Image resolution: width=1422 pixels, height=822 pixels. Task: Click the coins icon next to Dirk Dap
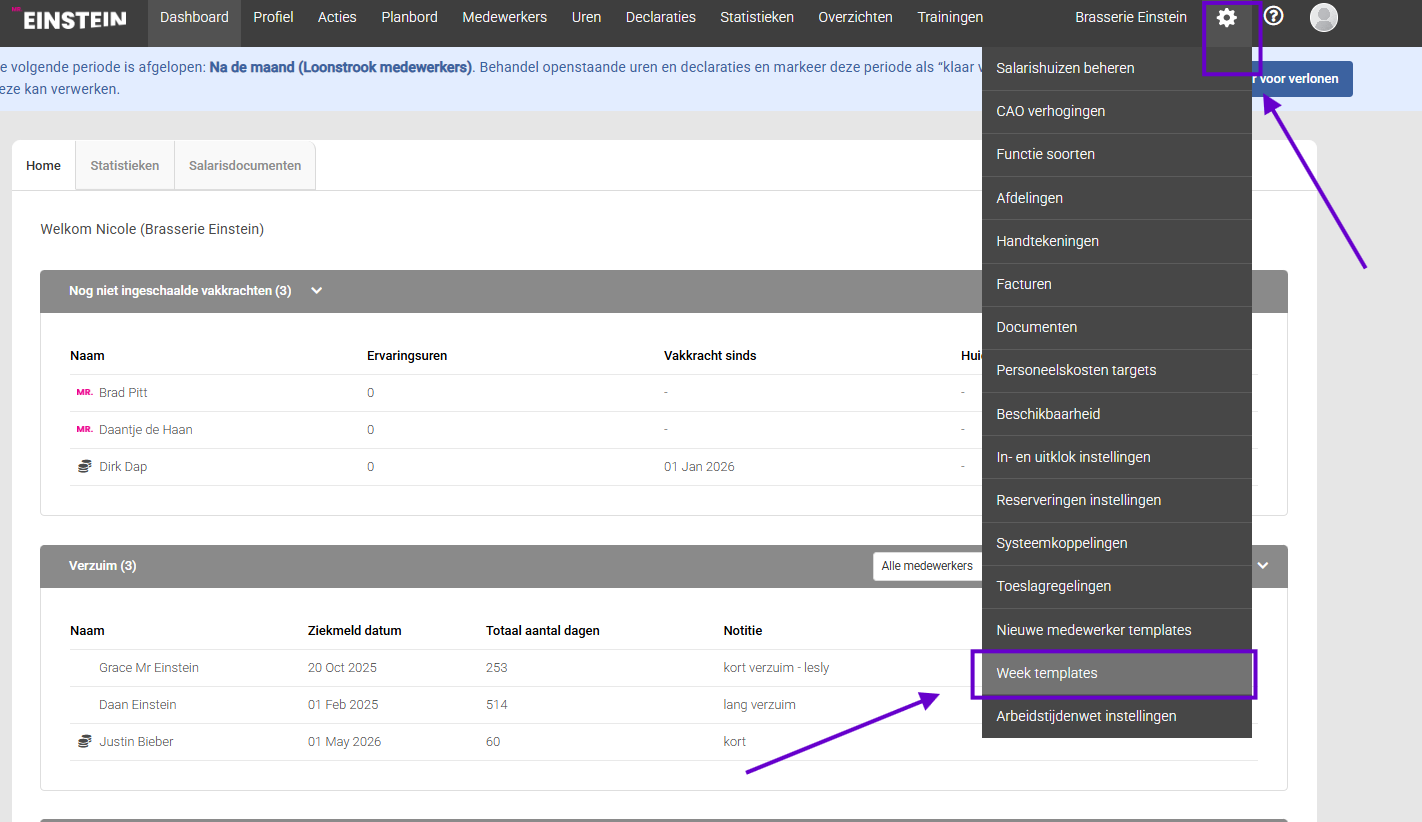(x=85, y=467)
